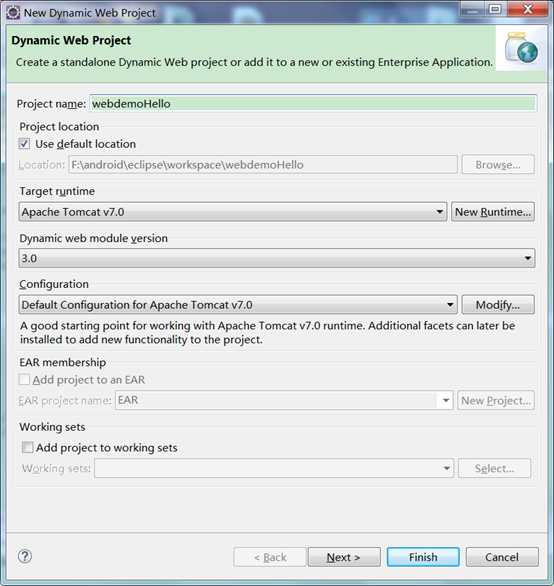This screenshot has width=554, height=586.
Task: Close the New Dynamic Web Project dialog
Action: [x=527, y=9]
